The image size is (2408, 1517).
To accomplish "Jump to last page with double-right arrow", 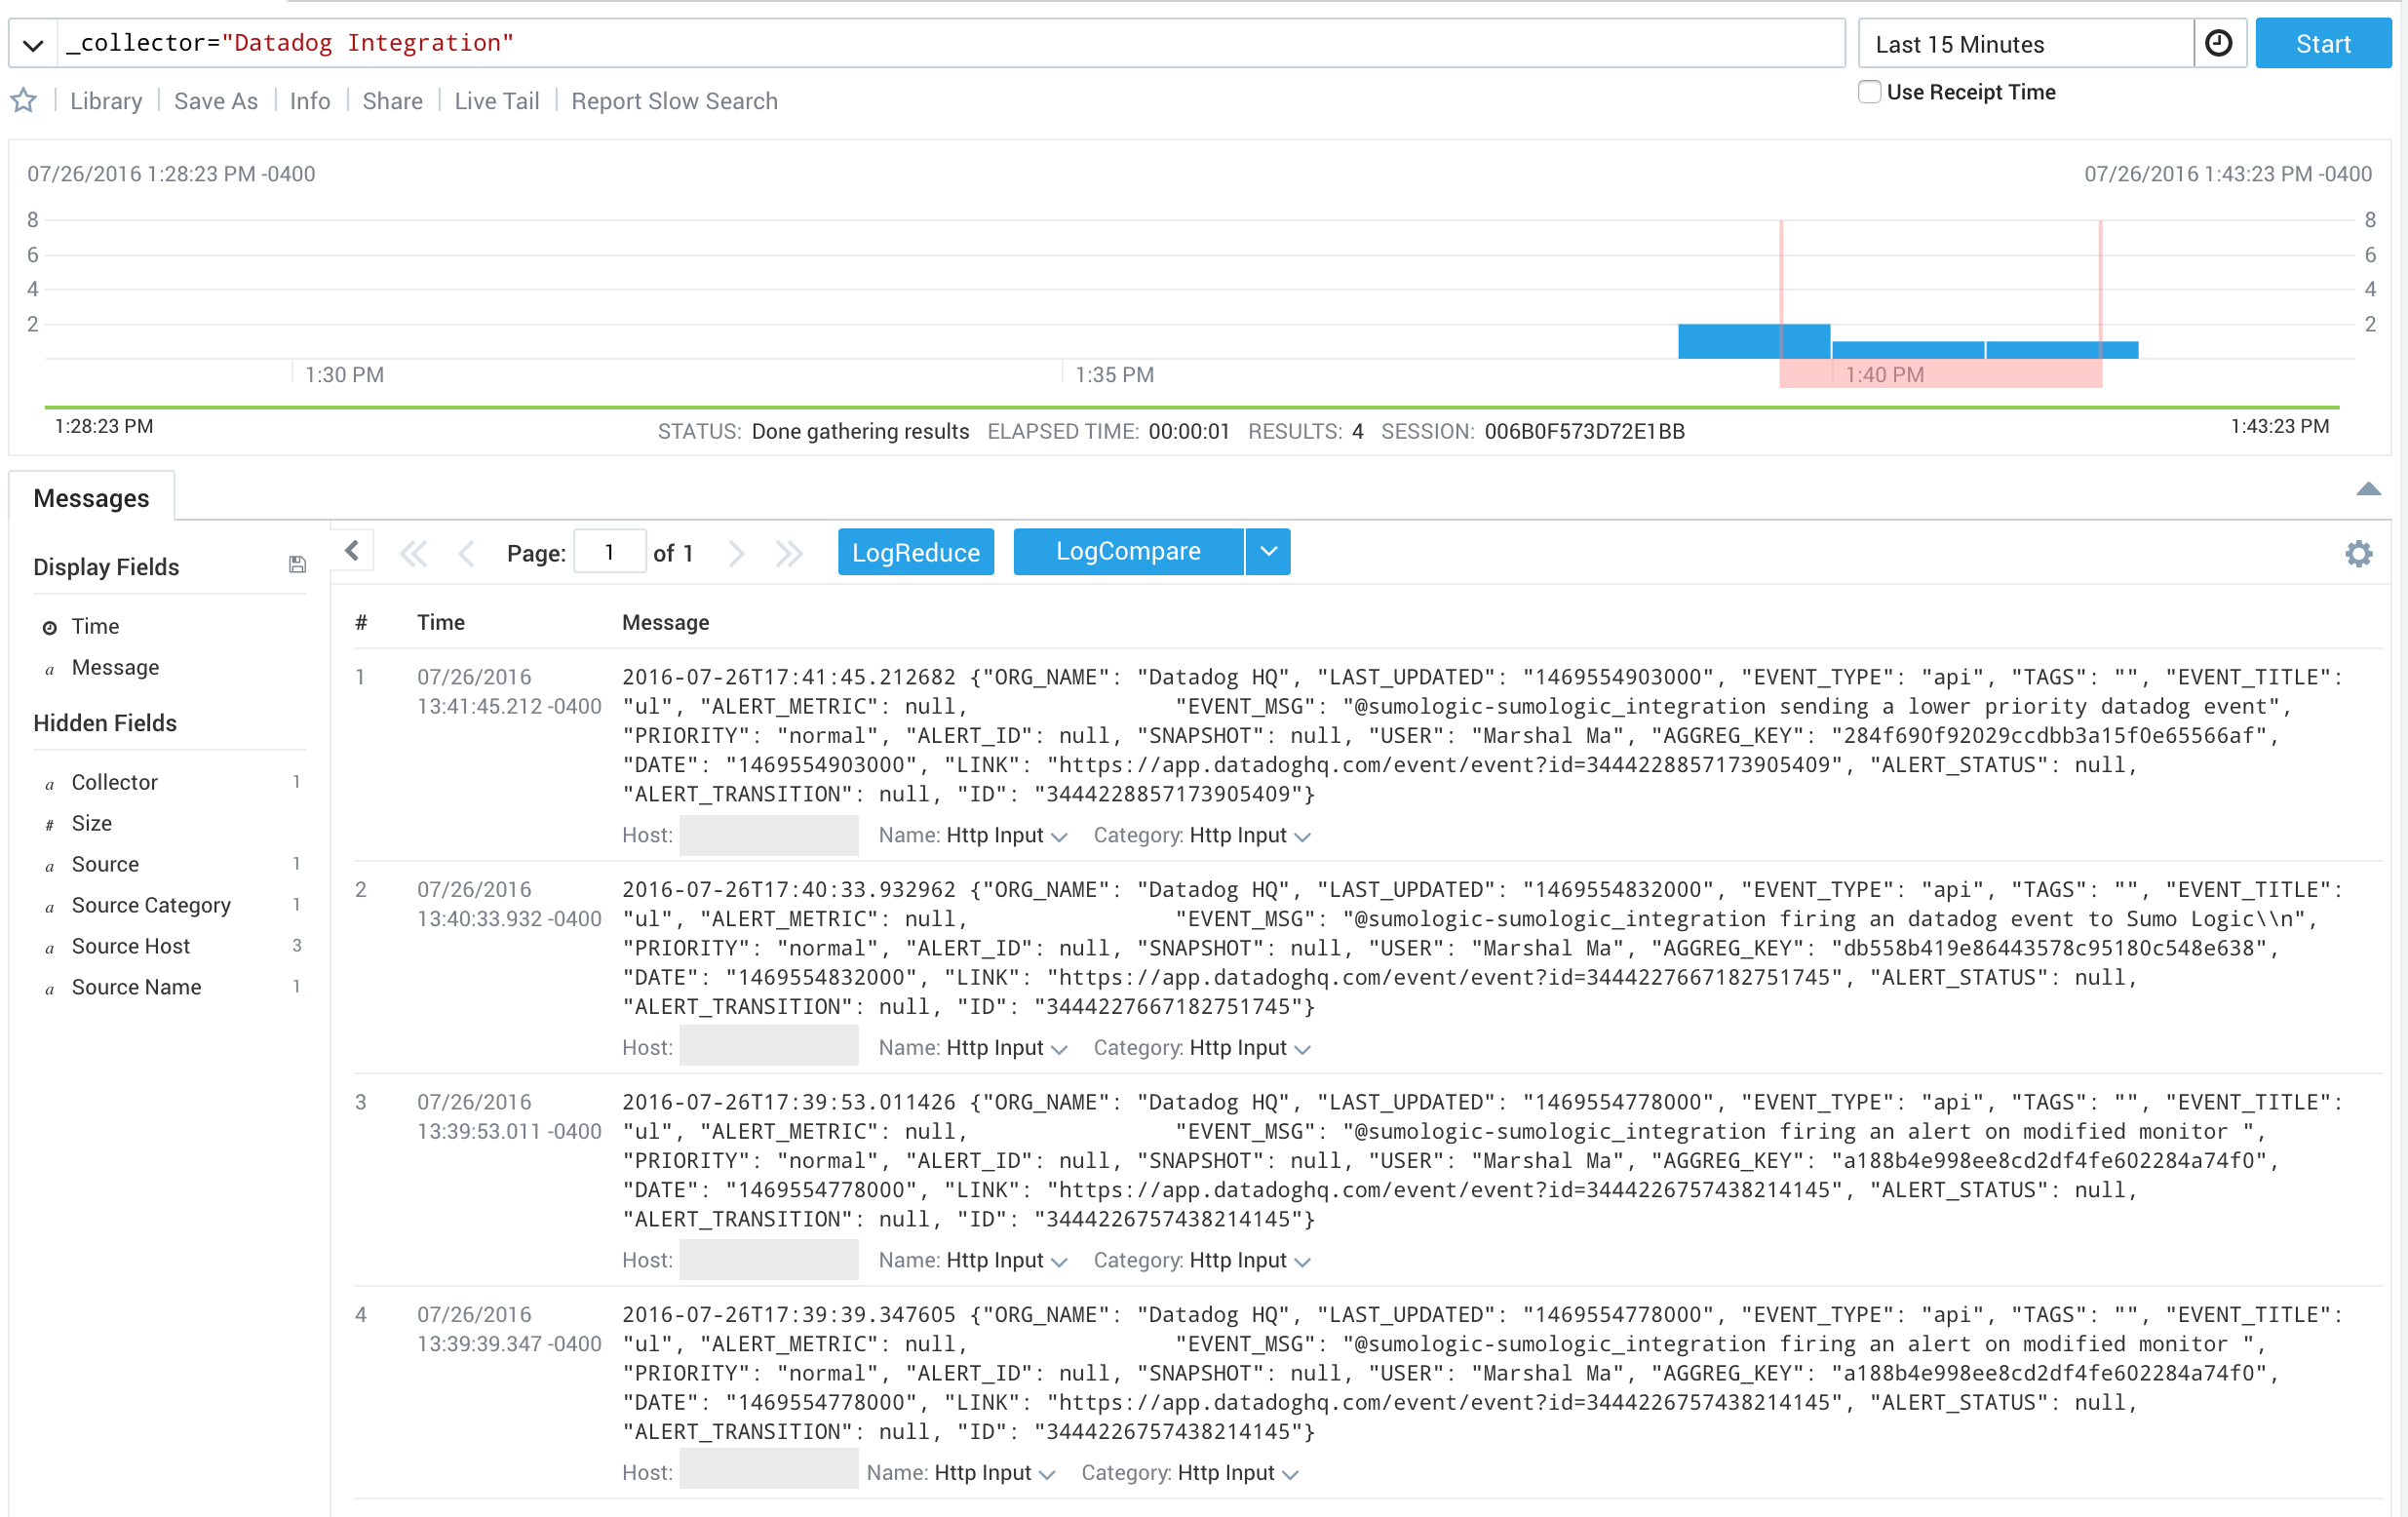I will 789,551.
